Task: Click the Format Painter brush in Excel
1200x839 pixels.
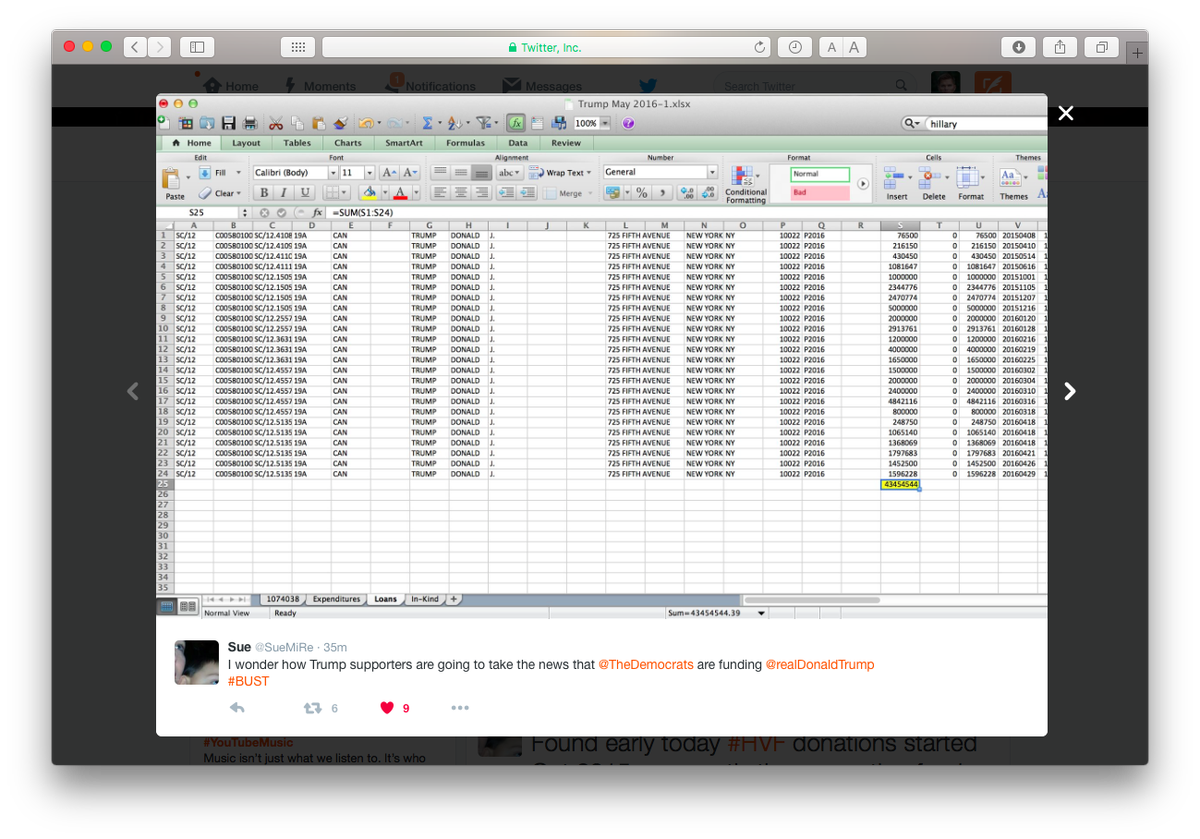Action: (x=341, y=123)
